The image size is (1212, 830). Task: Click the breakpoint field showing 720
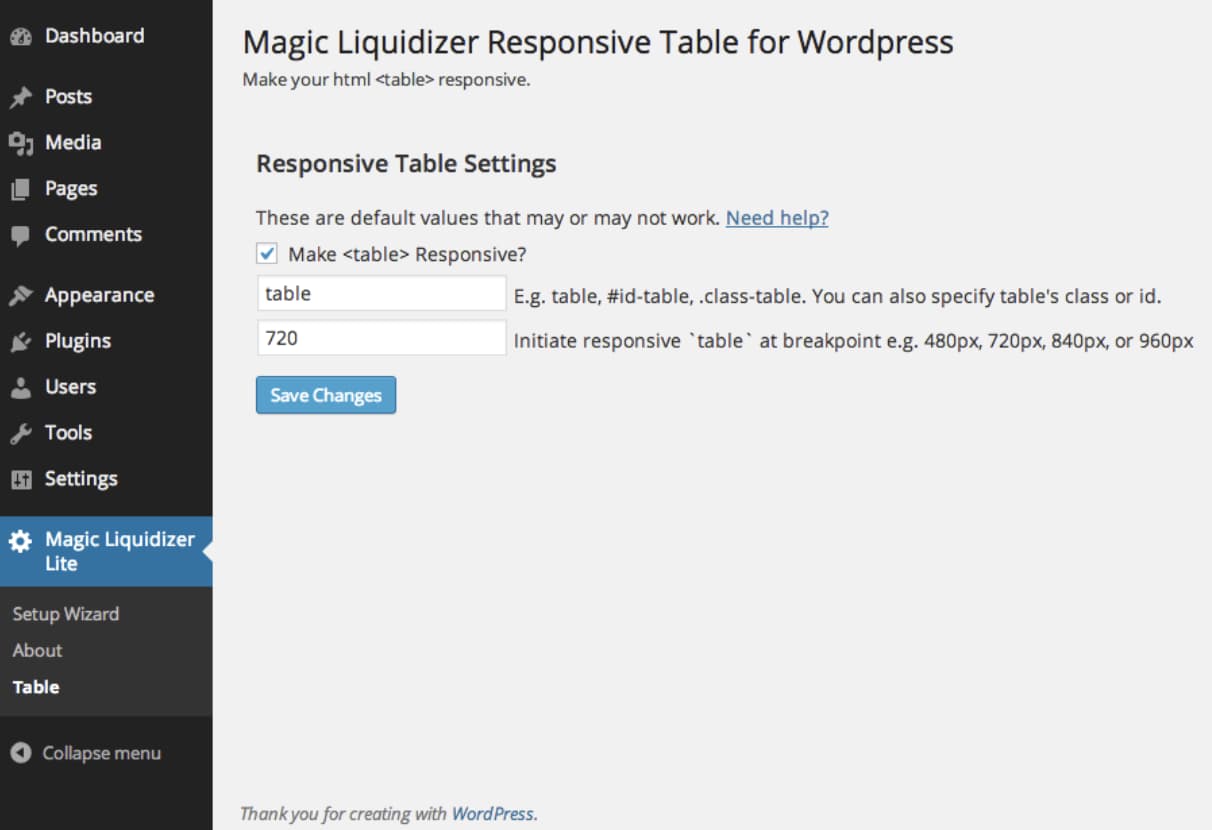tap(381, 338)
